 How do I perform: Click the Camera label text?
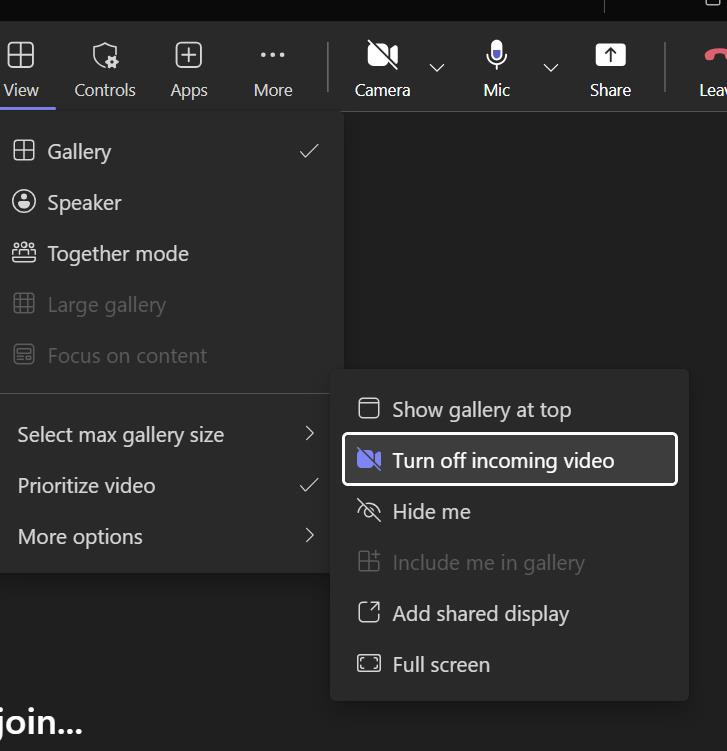coord(382,90)
